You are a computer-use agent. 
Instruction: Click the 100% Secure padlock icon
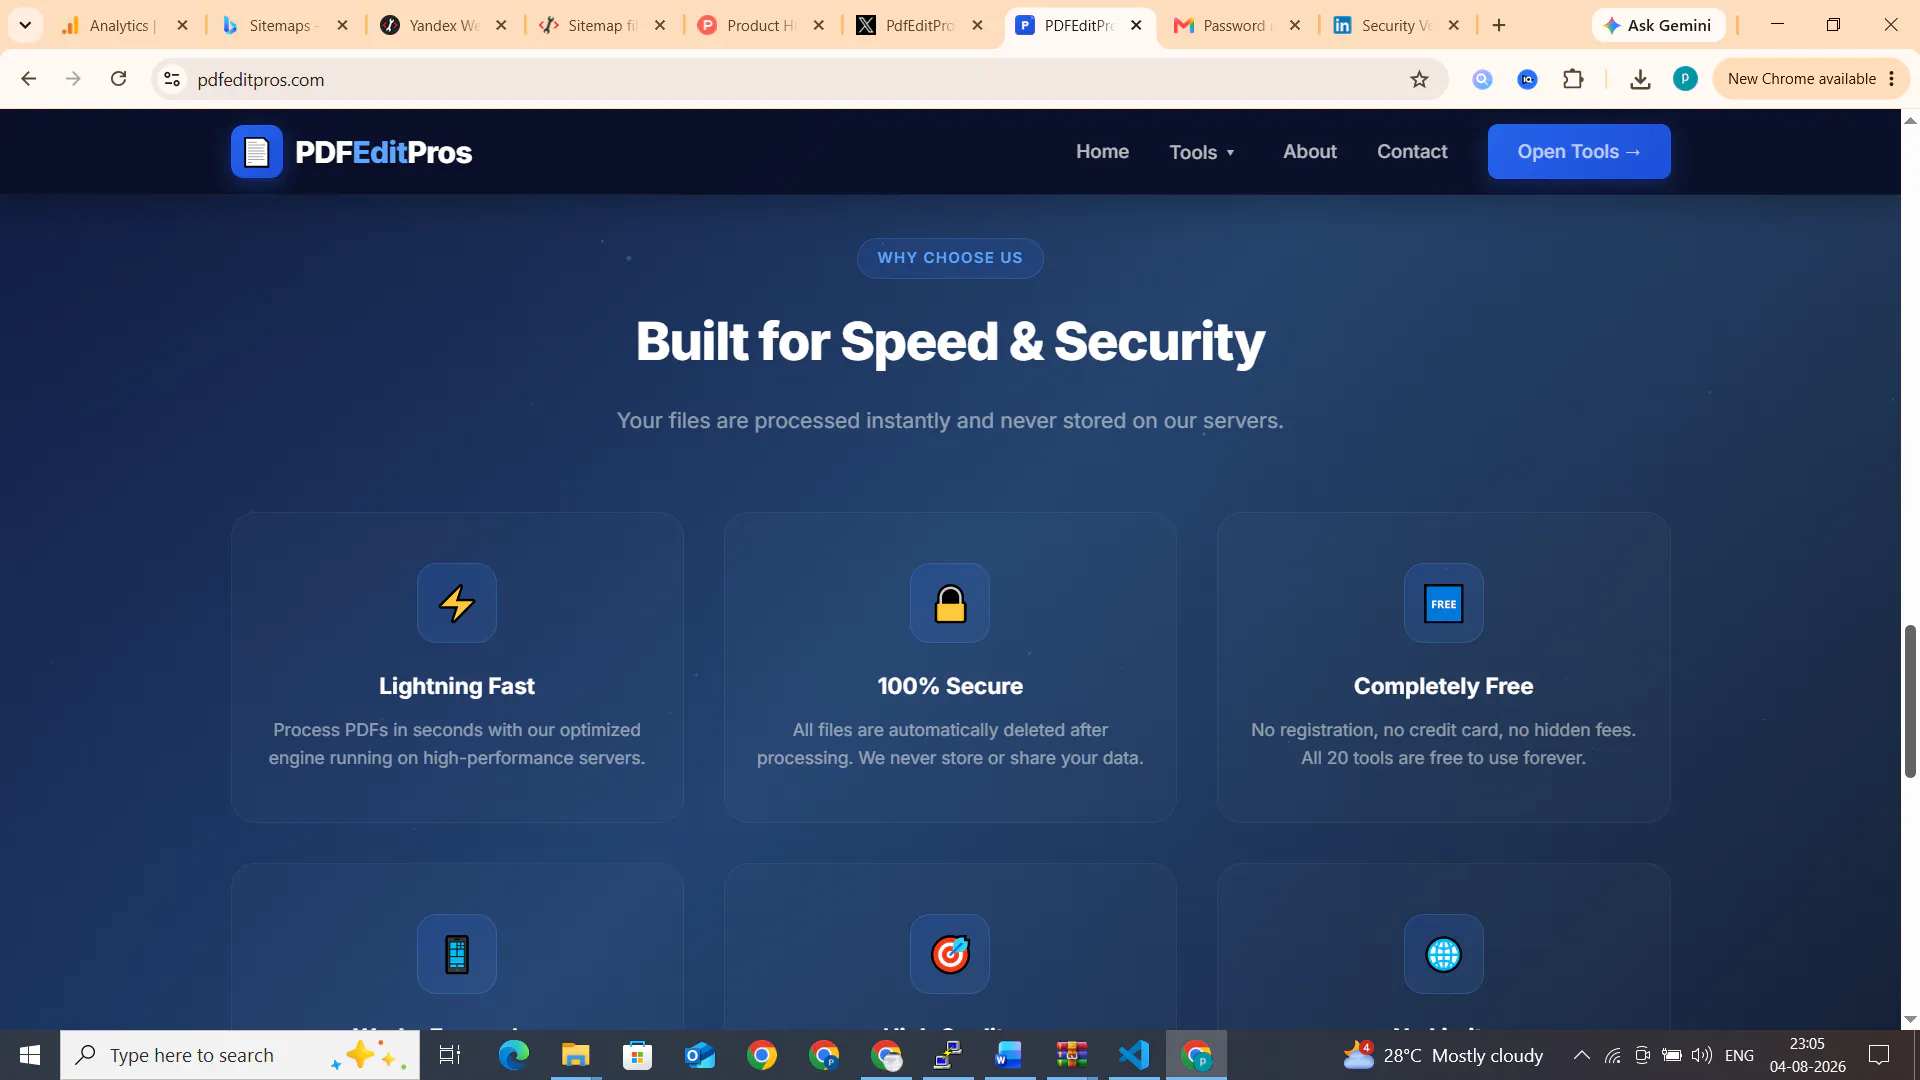click(950, 603)
